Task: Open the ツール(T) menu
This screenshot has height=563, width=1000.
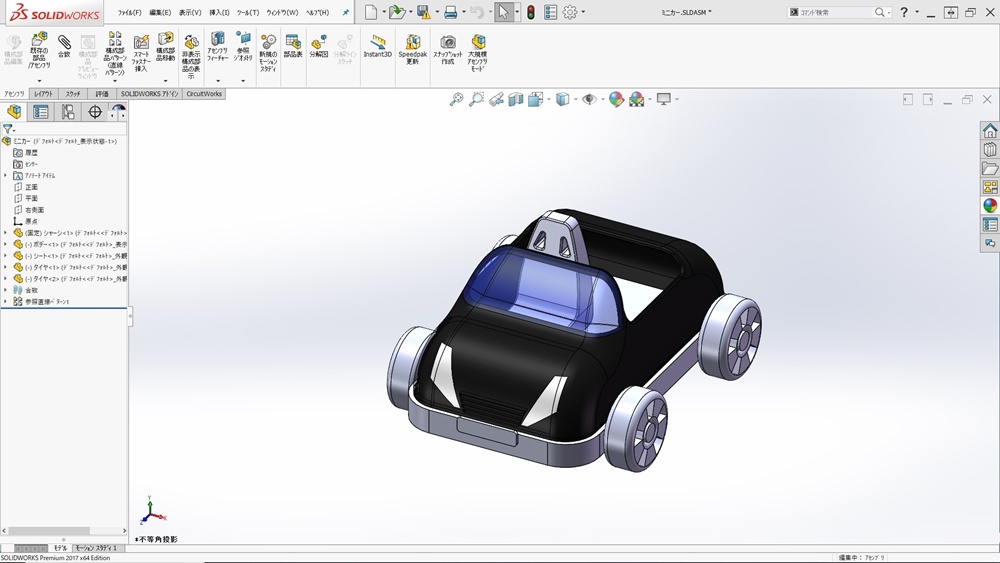Action: [247, 13]
